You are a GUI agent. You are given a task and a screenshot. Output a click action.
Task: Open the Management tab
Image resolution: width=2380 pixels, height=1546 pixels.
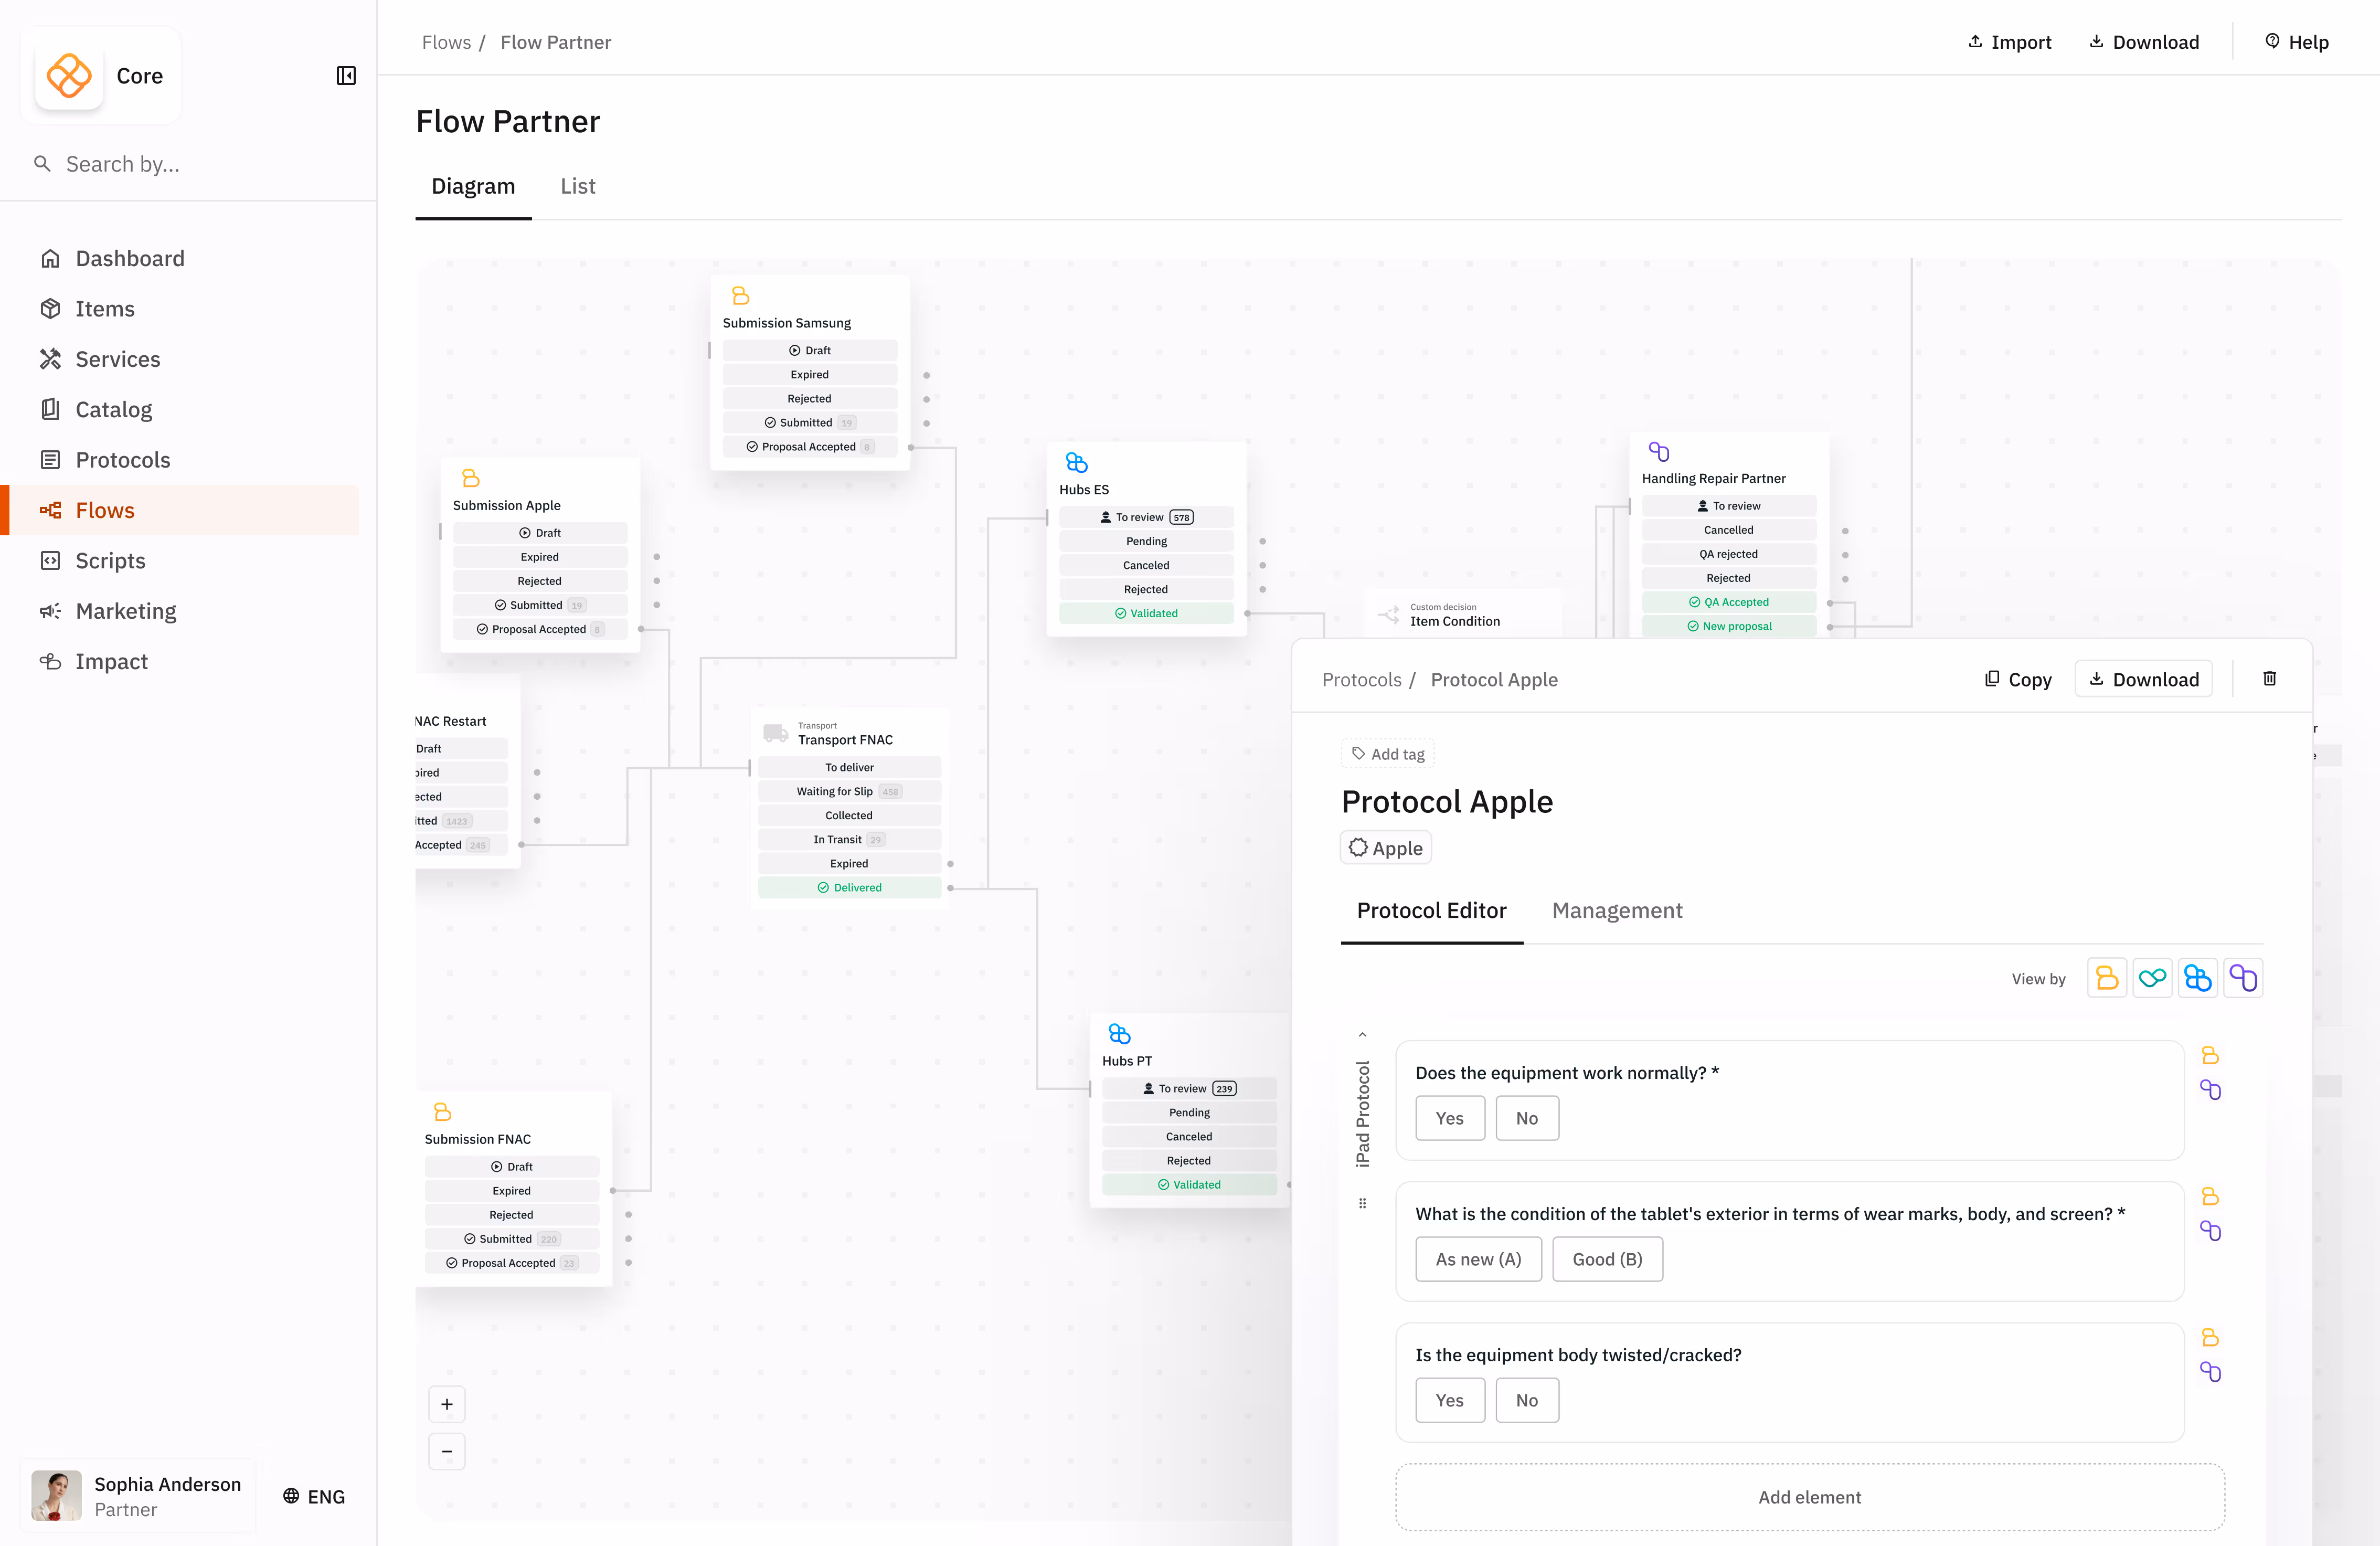[1616, 910]
